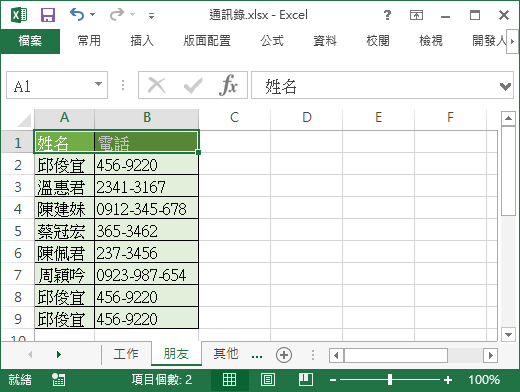Open the 資料 ribbon tab

coord(325,41)
